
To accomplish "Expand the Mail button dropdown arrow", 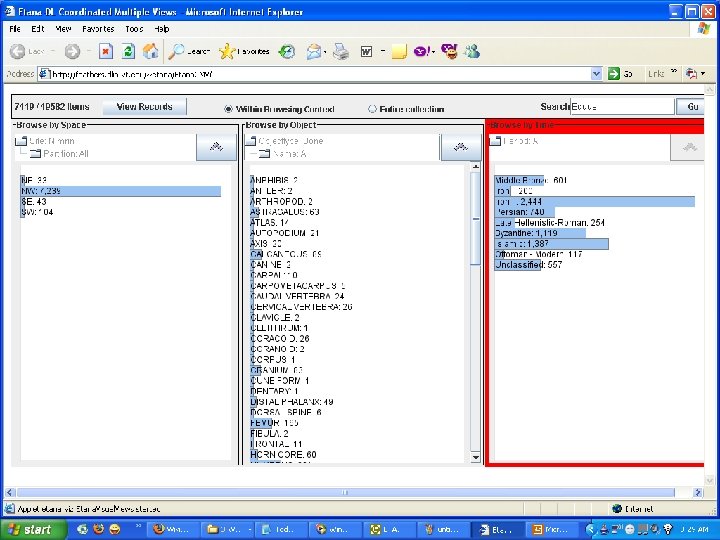I will 325,52.
